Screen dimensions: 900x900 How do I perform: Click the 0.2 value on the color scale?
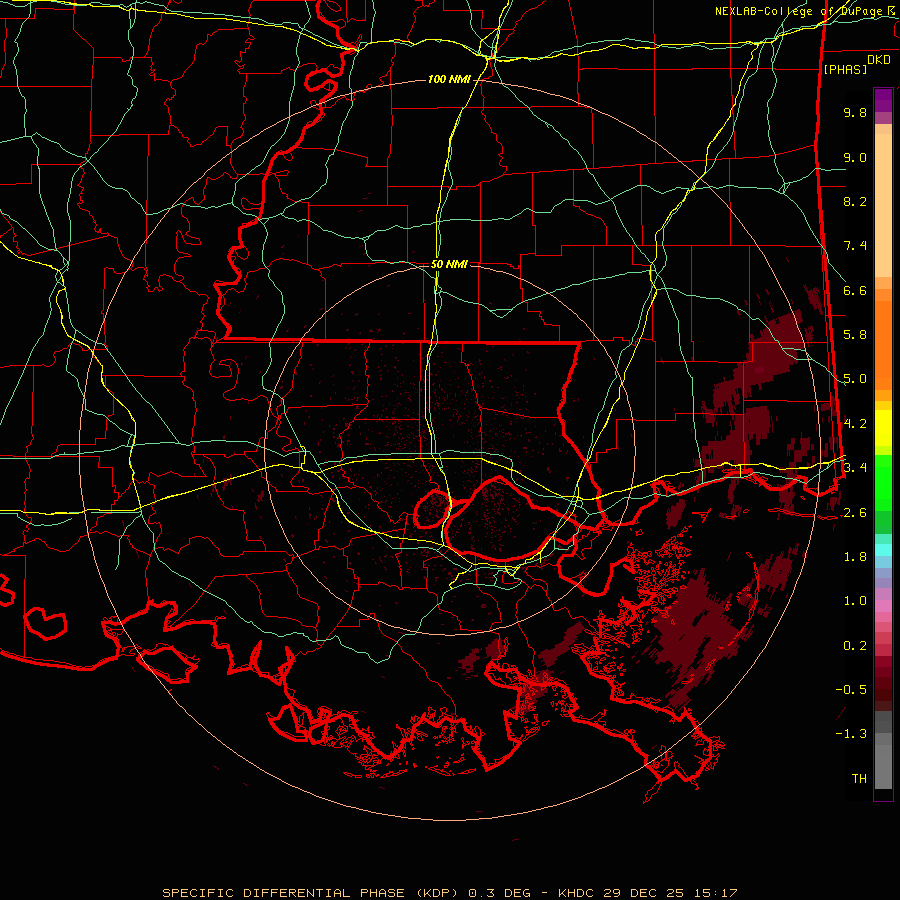click(x=855, y=646)
